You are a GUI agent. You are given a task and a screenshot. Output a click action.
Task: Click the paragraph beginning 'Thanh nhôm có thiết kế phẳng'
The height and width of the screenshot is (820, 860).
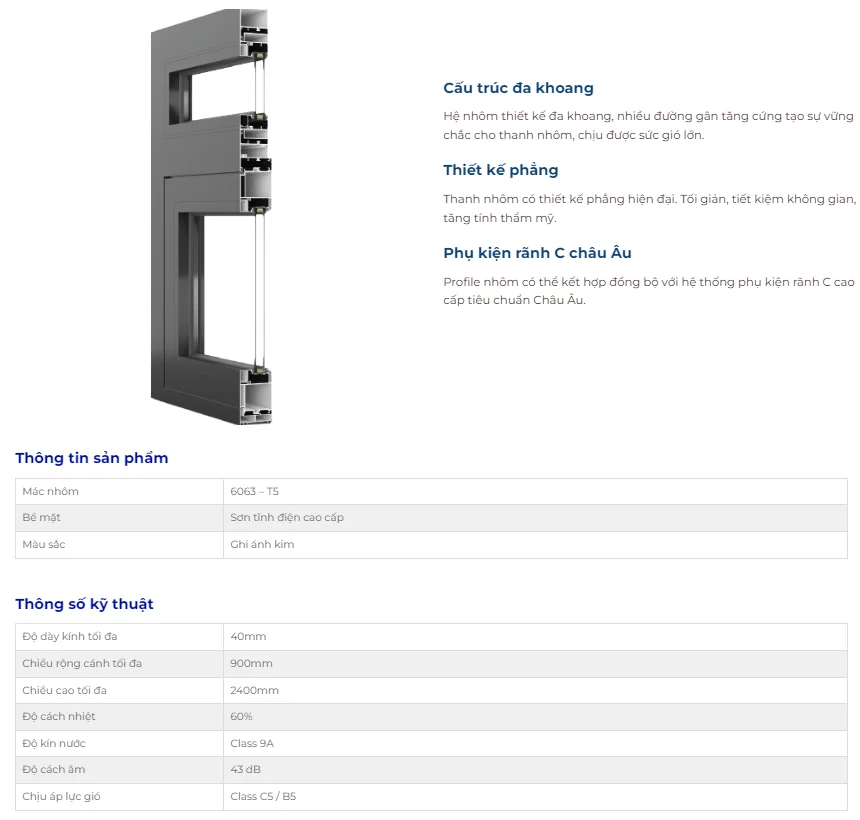point(649,208)
